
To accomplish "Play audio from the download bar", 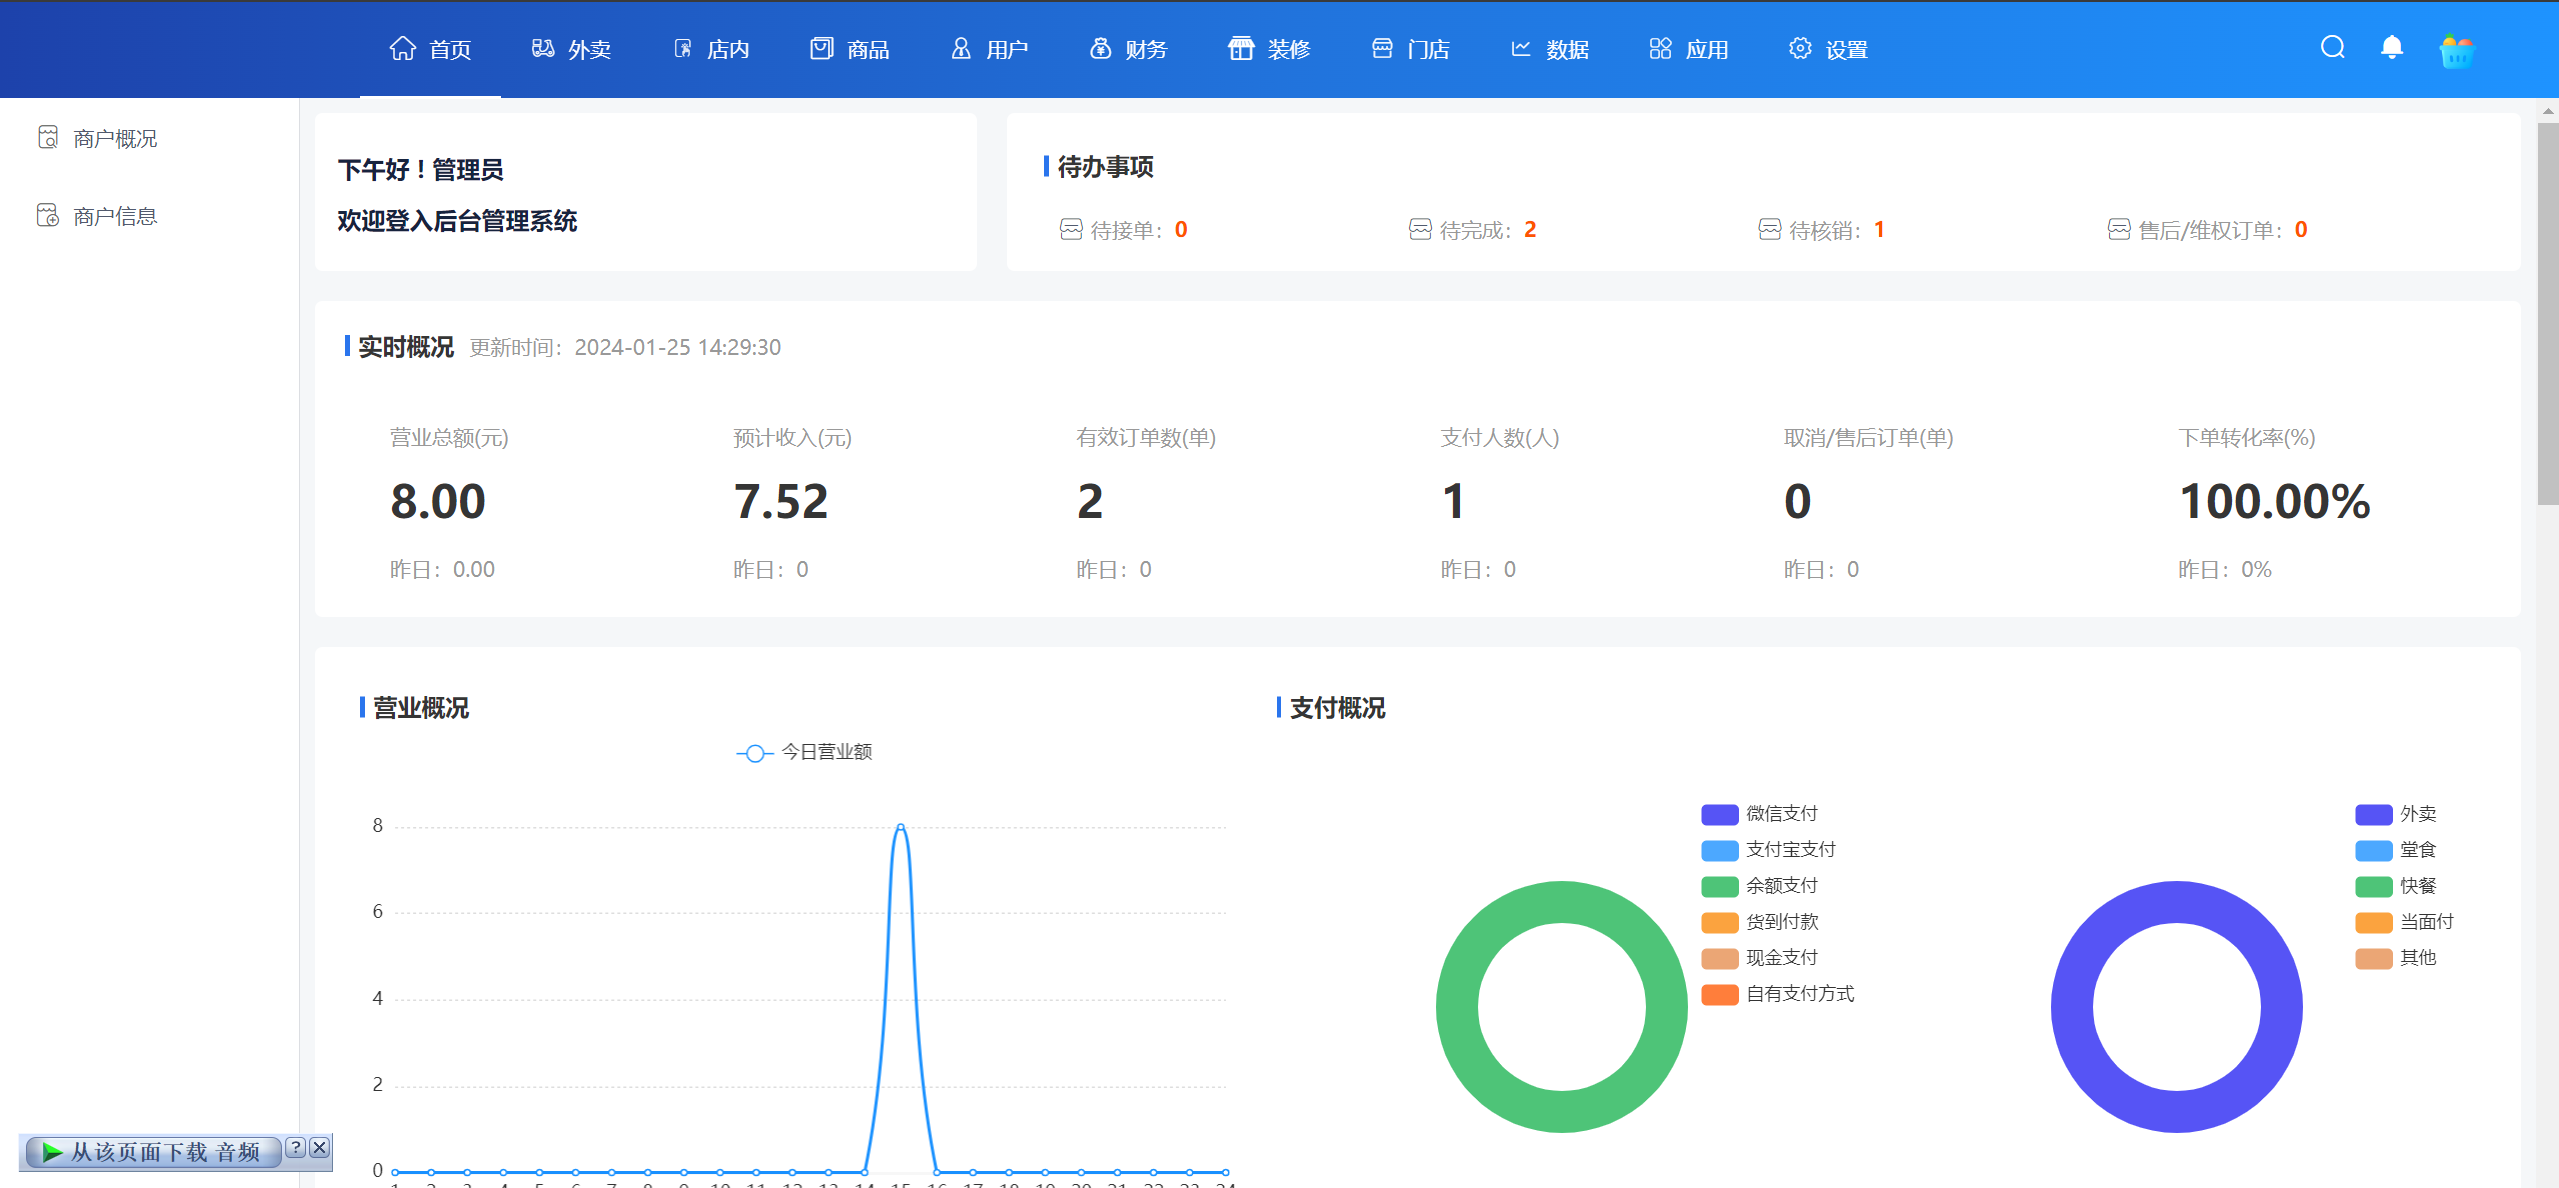I will click(x=52, y=1151).
